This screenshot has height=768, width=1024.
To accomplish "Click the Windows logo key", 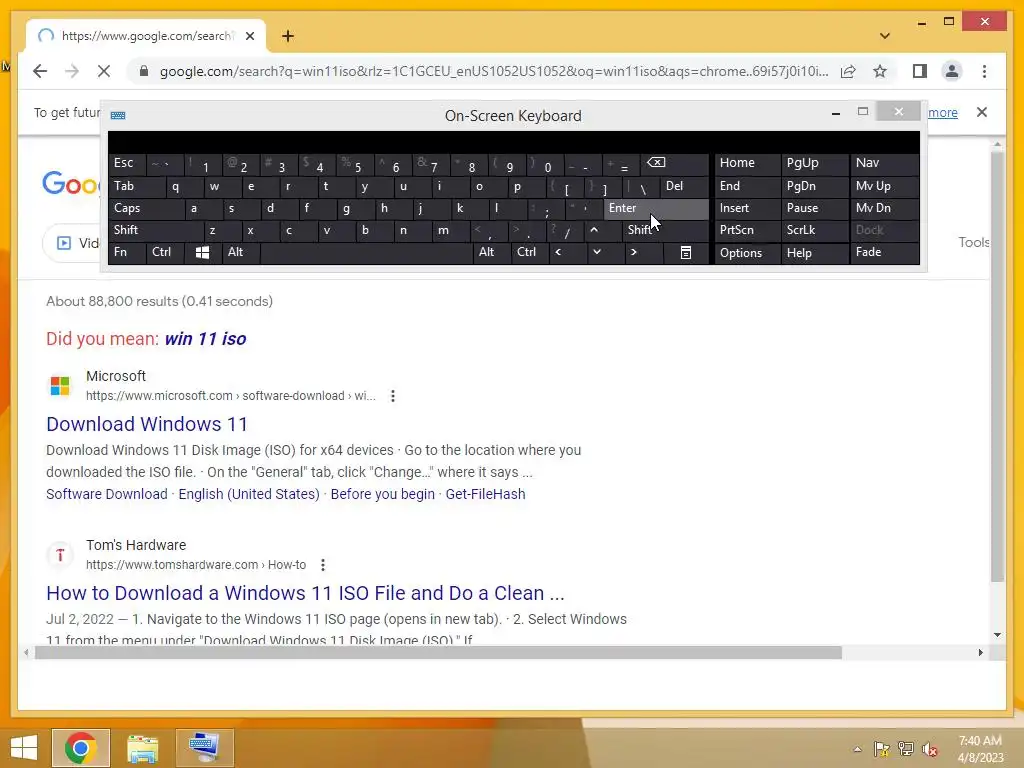I will (x=202, y=252).
